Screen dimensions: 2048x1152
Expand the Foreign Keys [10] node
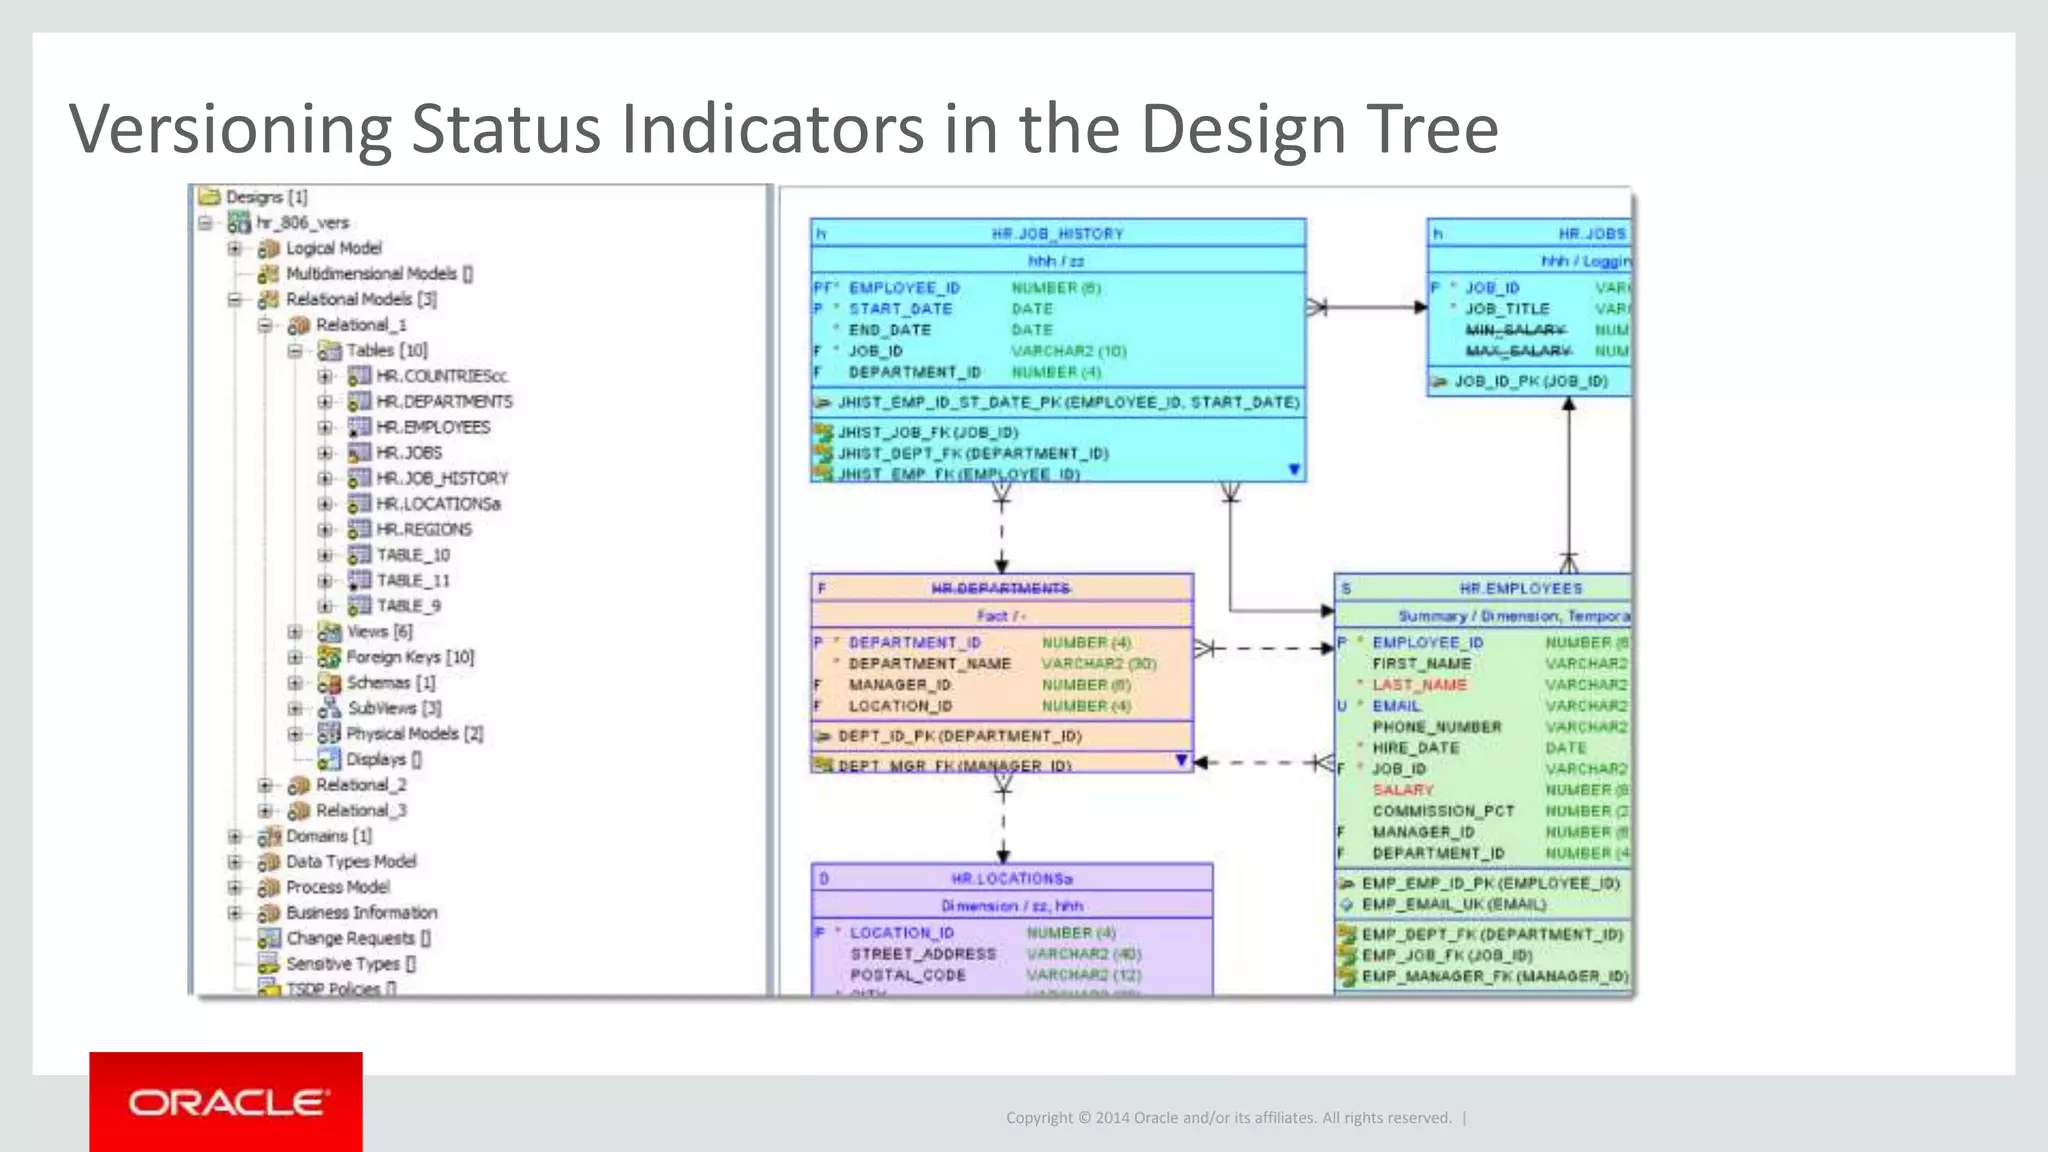pyautogui.click(x=295, y=657)
